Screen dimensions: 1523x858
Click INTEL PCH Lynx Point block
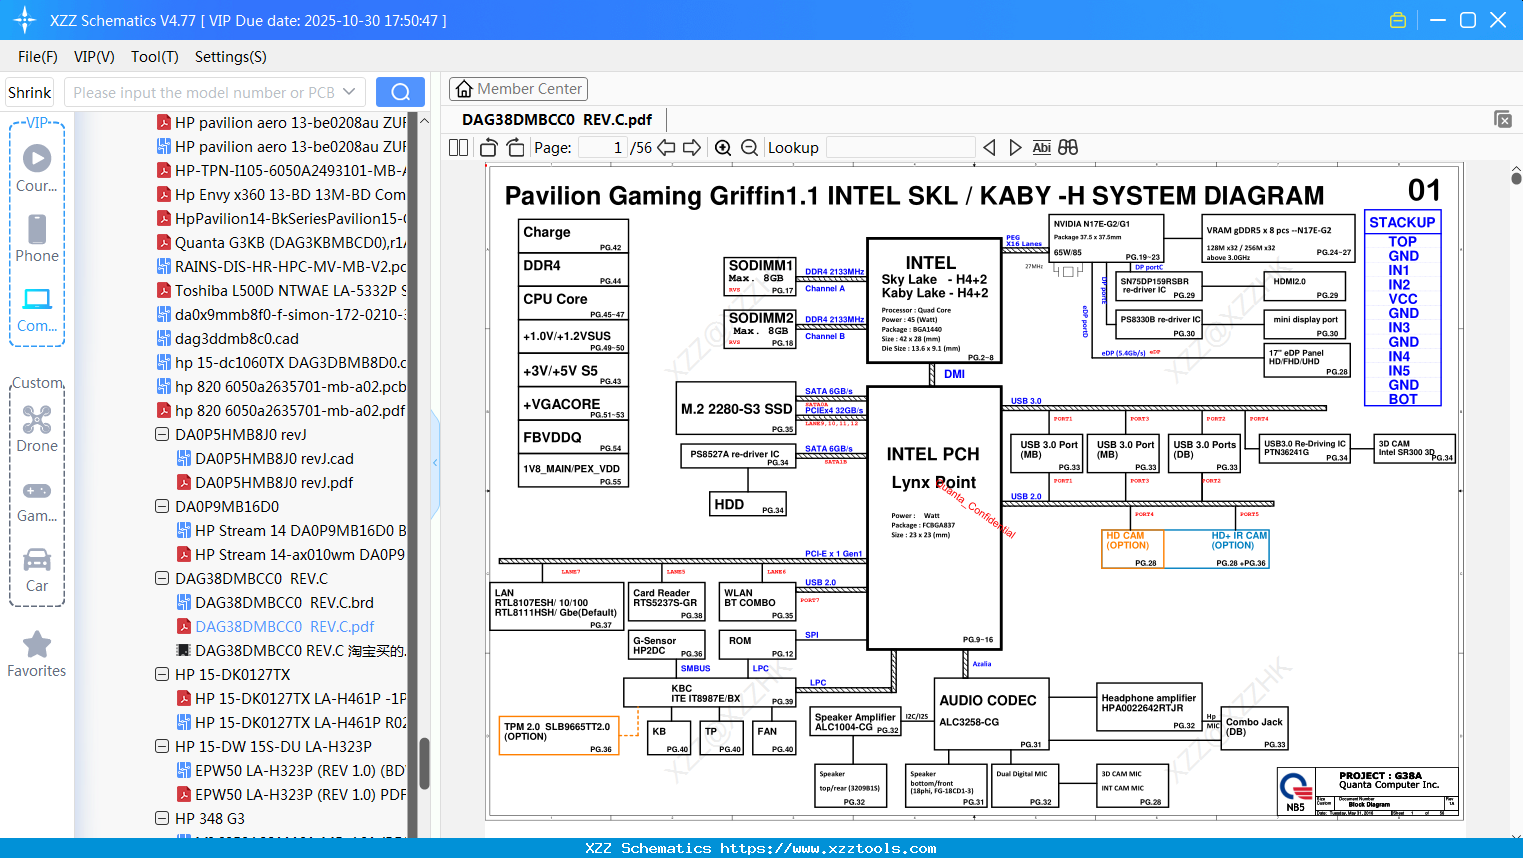point(933,518)
